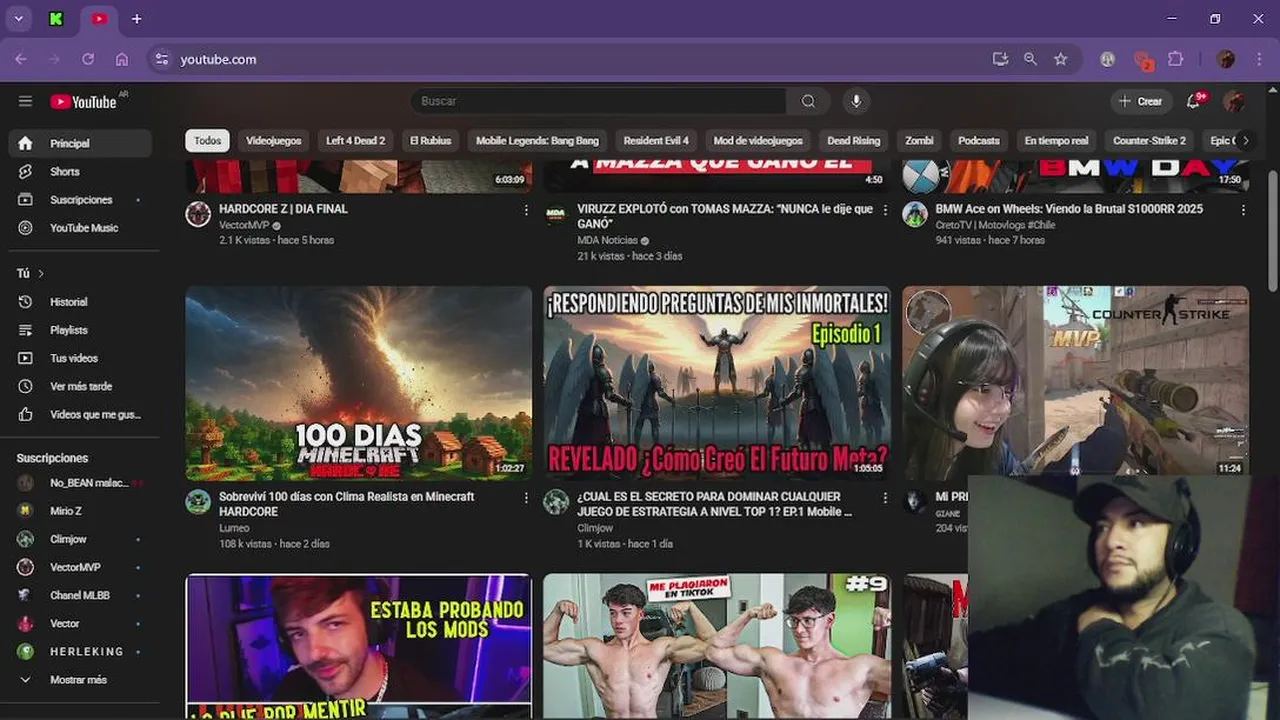
Task: Select the El Rubius chip
Action: click(x=430, y=141)
